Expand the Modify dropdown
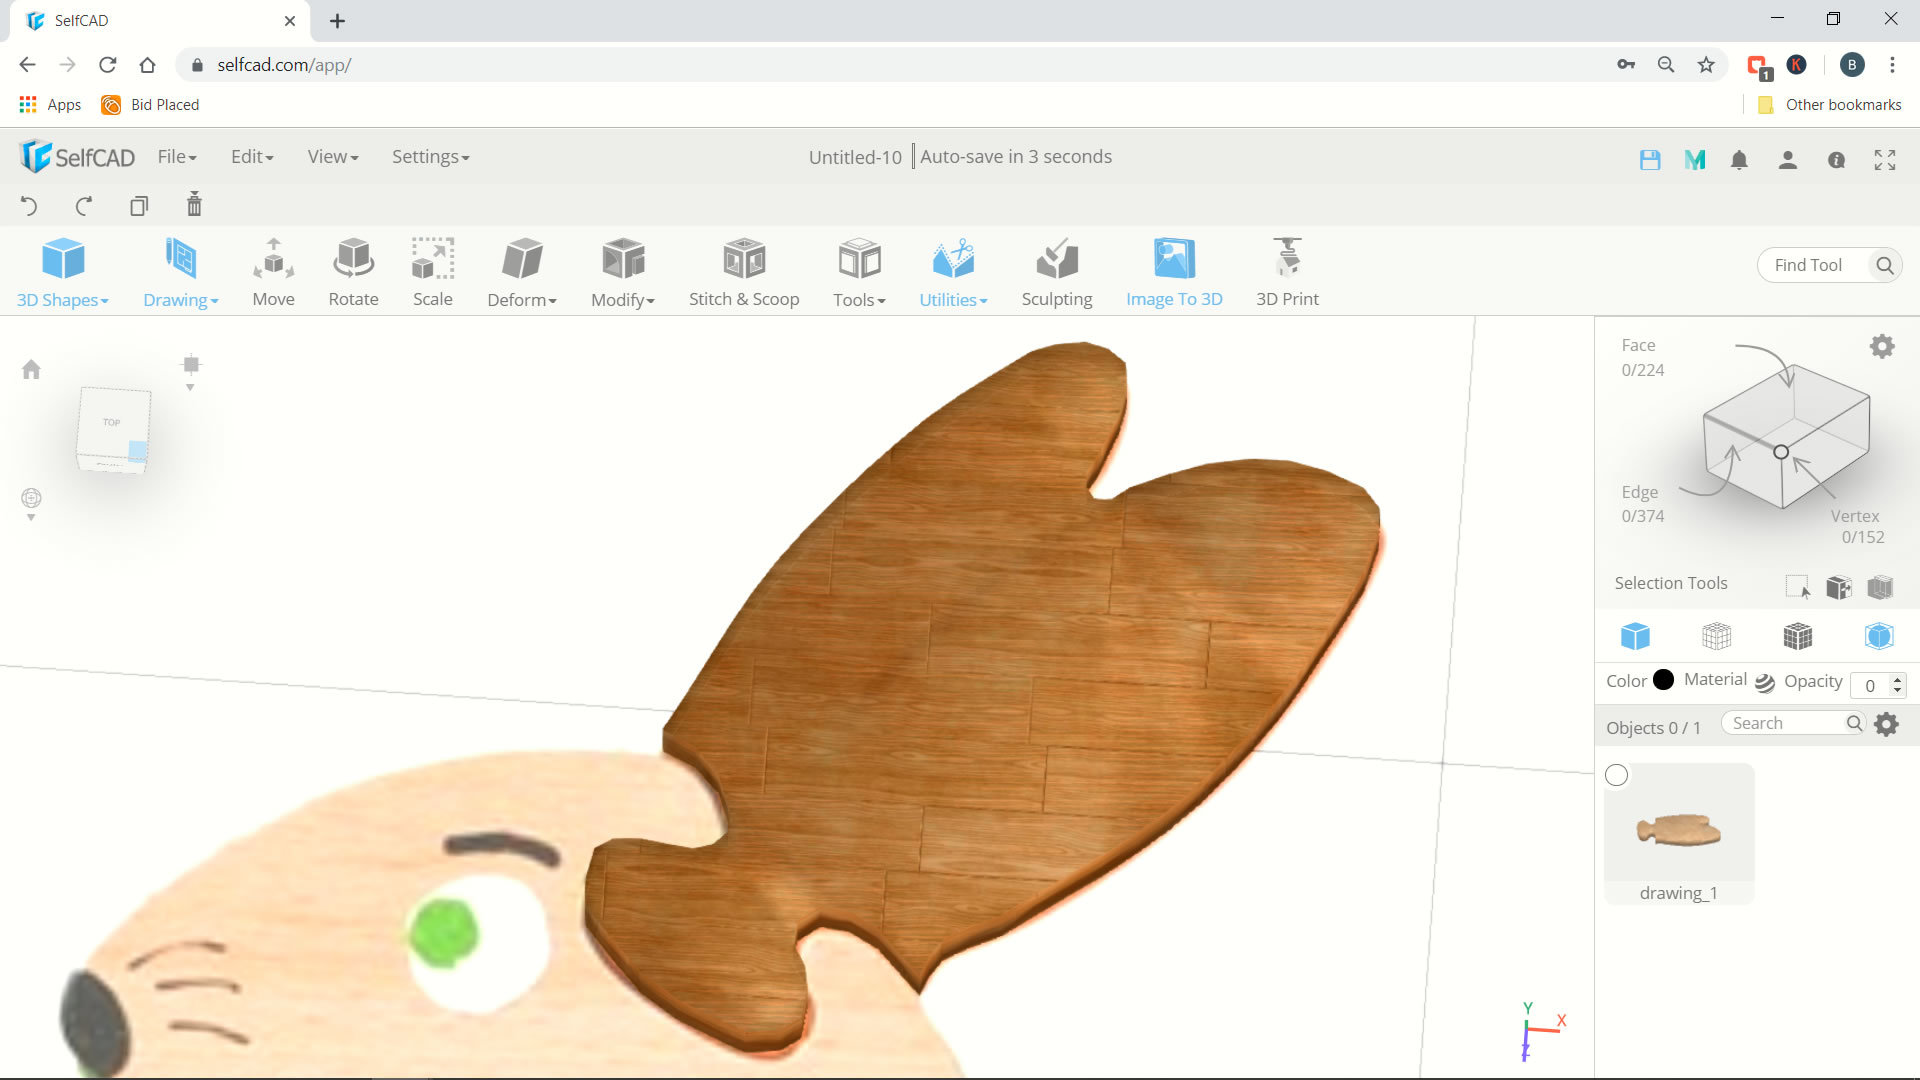 (x=623, y=273)
